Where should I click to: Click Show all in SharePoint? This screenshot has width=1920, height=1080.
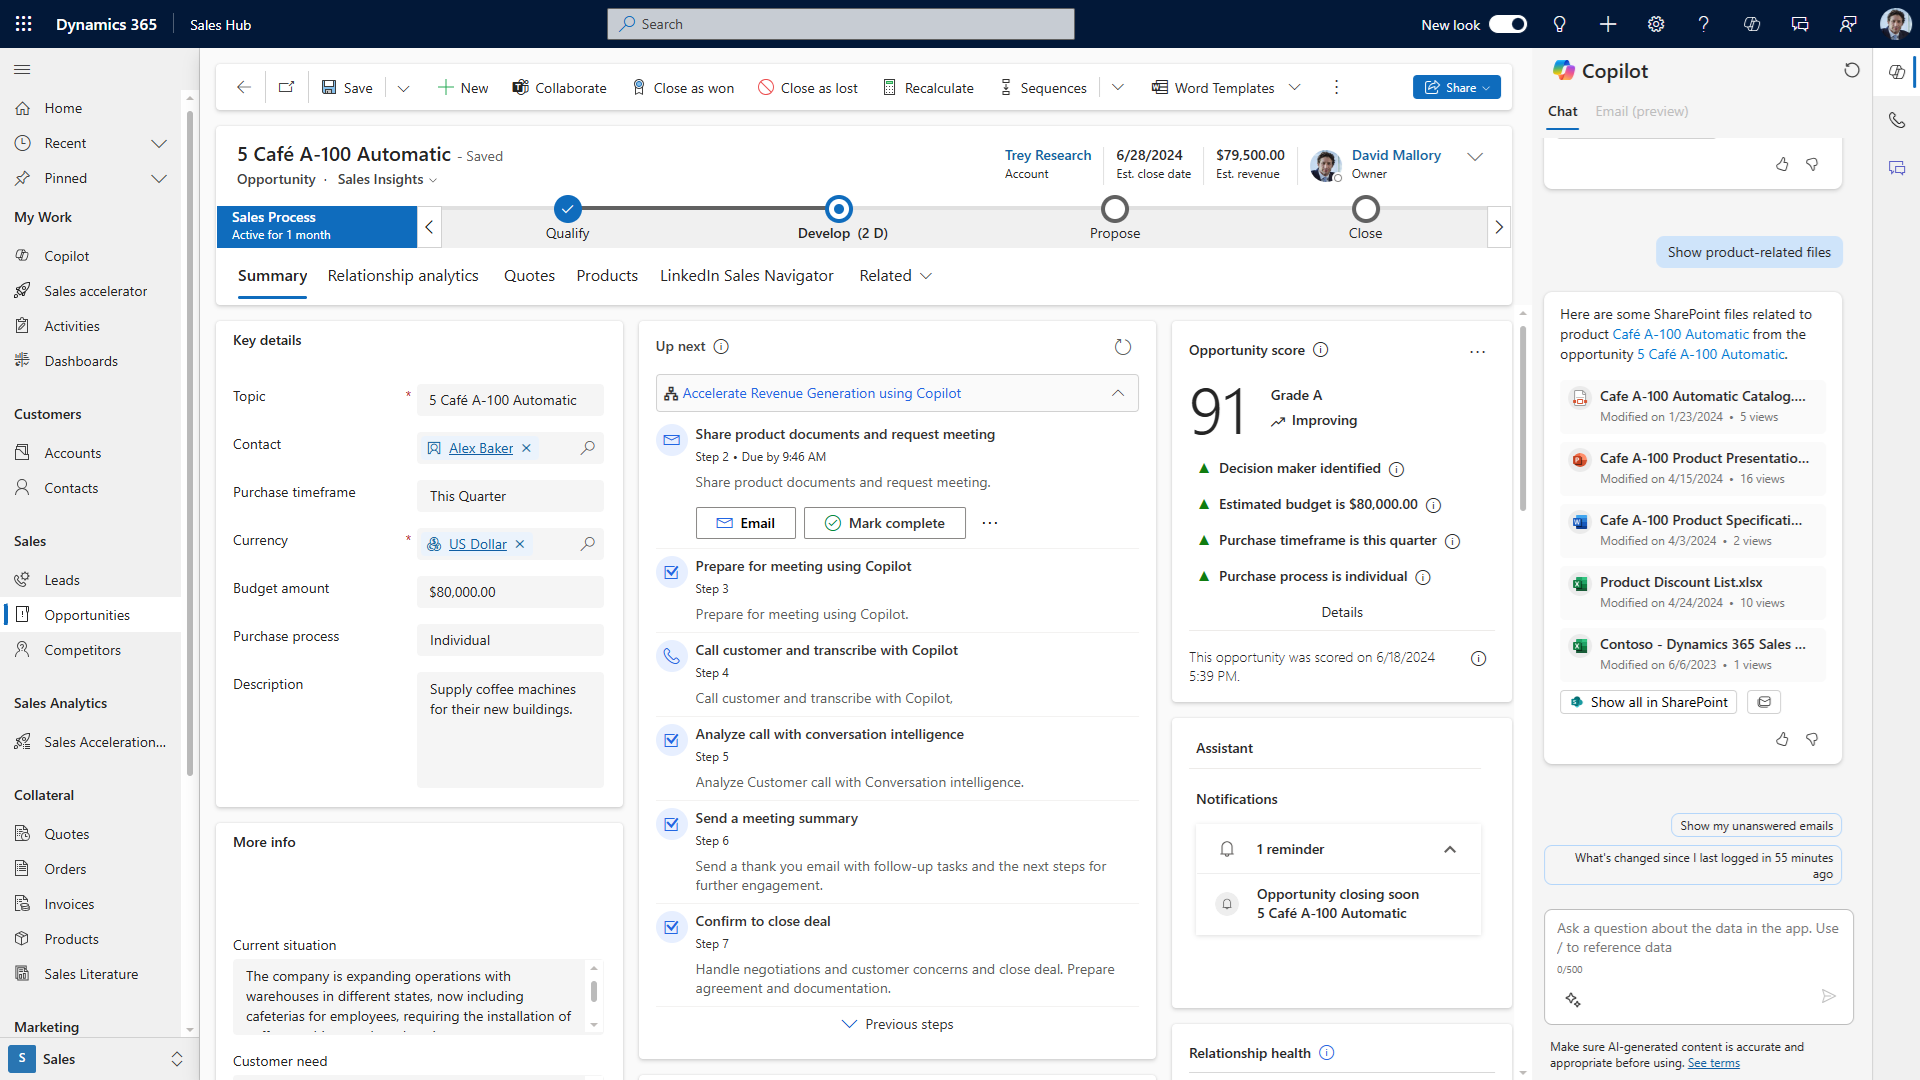click(x=1647, y=702)
